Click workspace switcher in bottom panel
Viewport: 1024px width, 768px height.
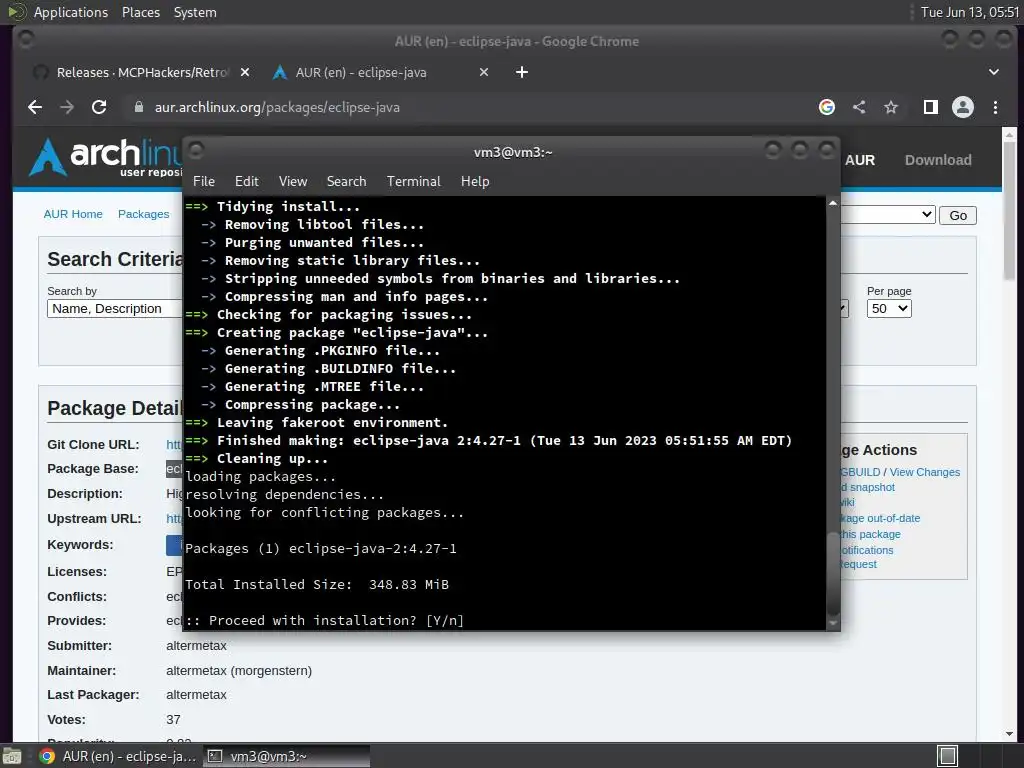pos(948,756)
